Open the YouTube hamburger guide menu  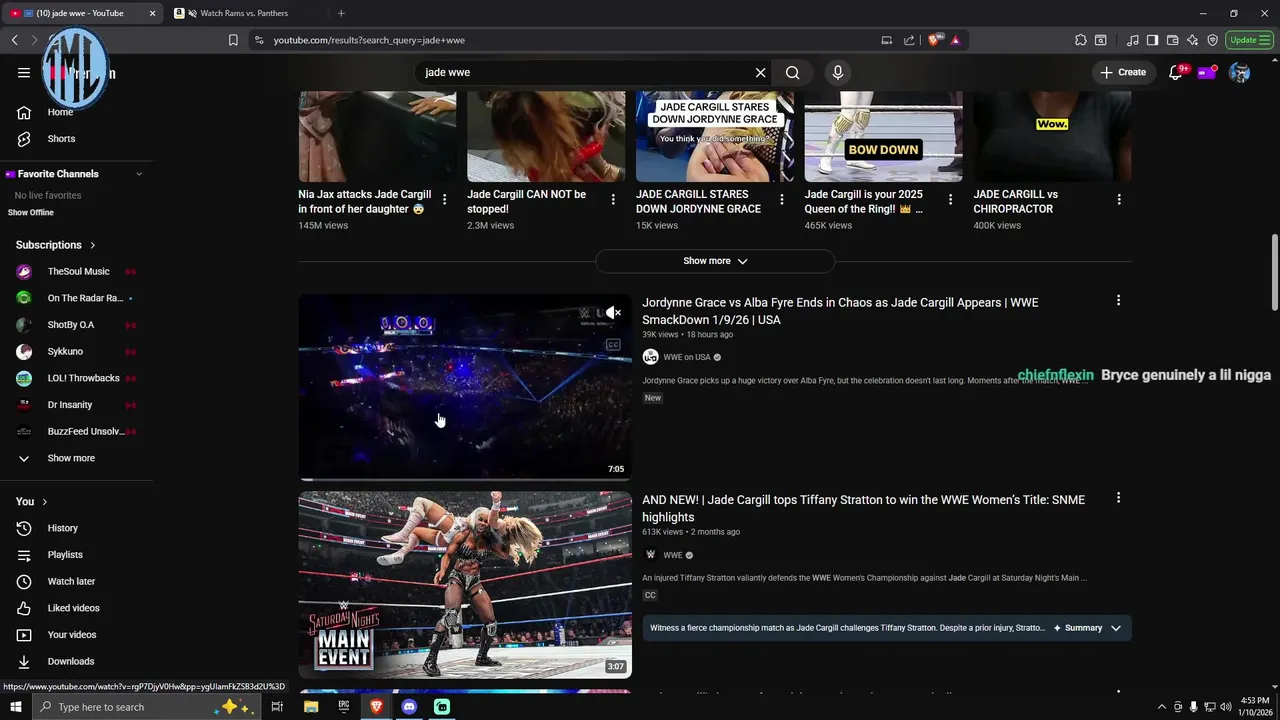point(24,72)
